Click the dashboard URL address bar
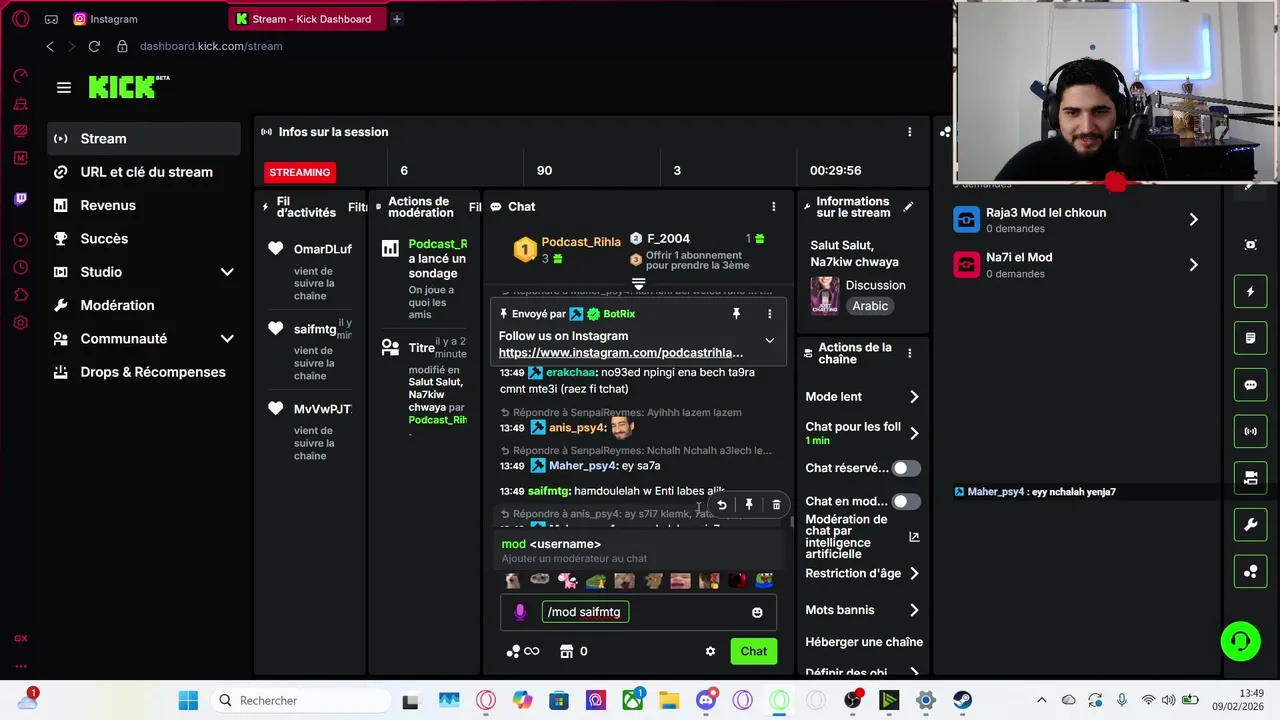This screenshot has height=720, width=1280. 211,46
